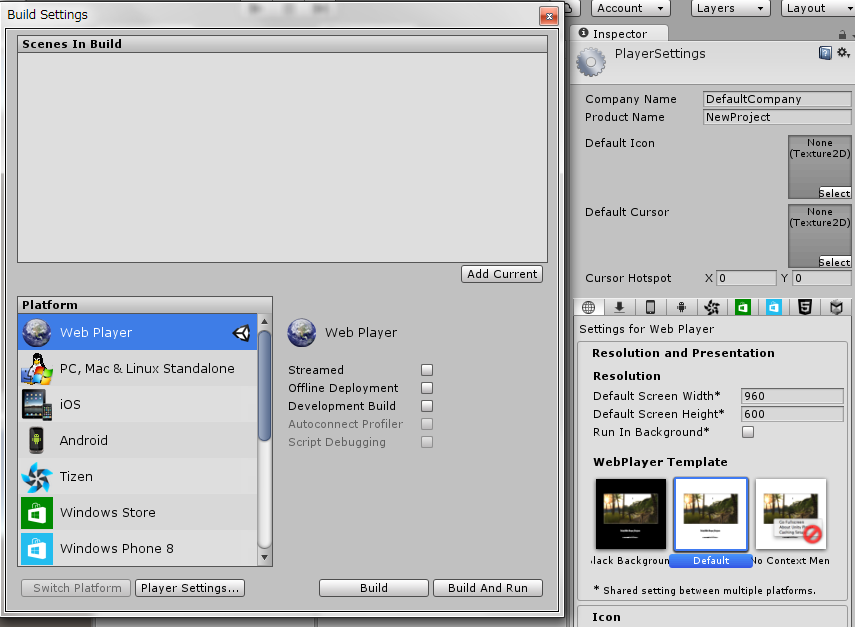The height and width of the screenshot is (627, 855).
Task: Click the PlayerSettings large gear icon
Action: [591, 62]
